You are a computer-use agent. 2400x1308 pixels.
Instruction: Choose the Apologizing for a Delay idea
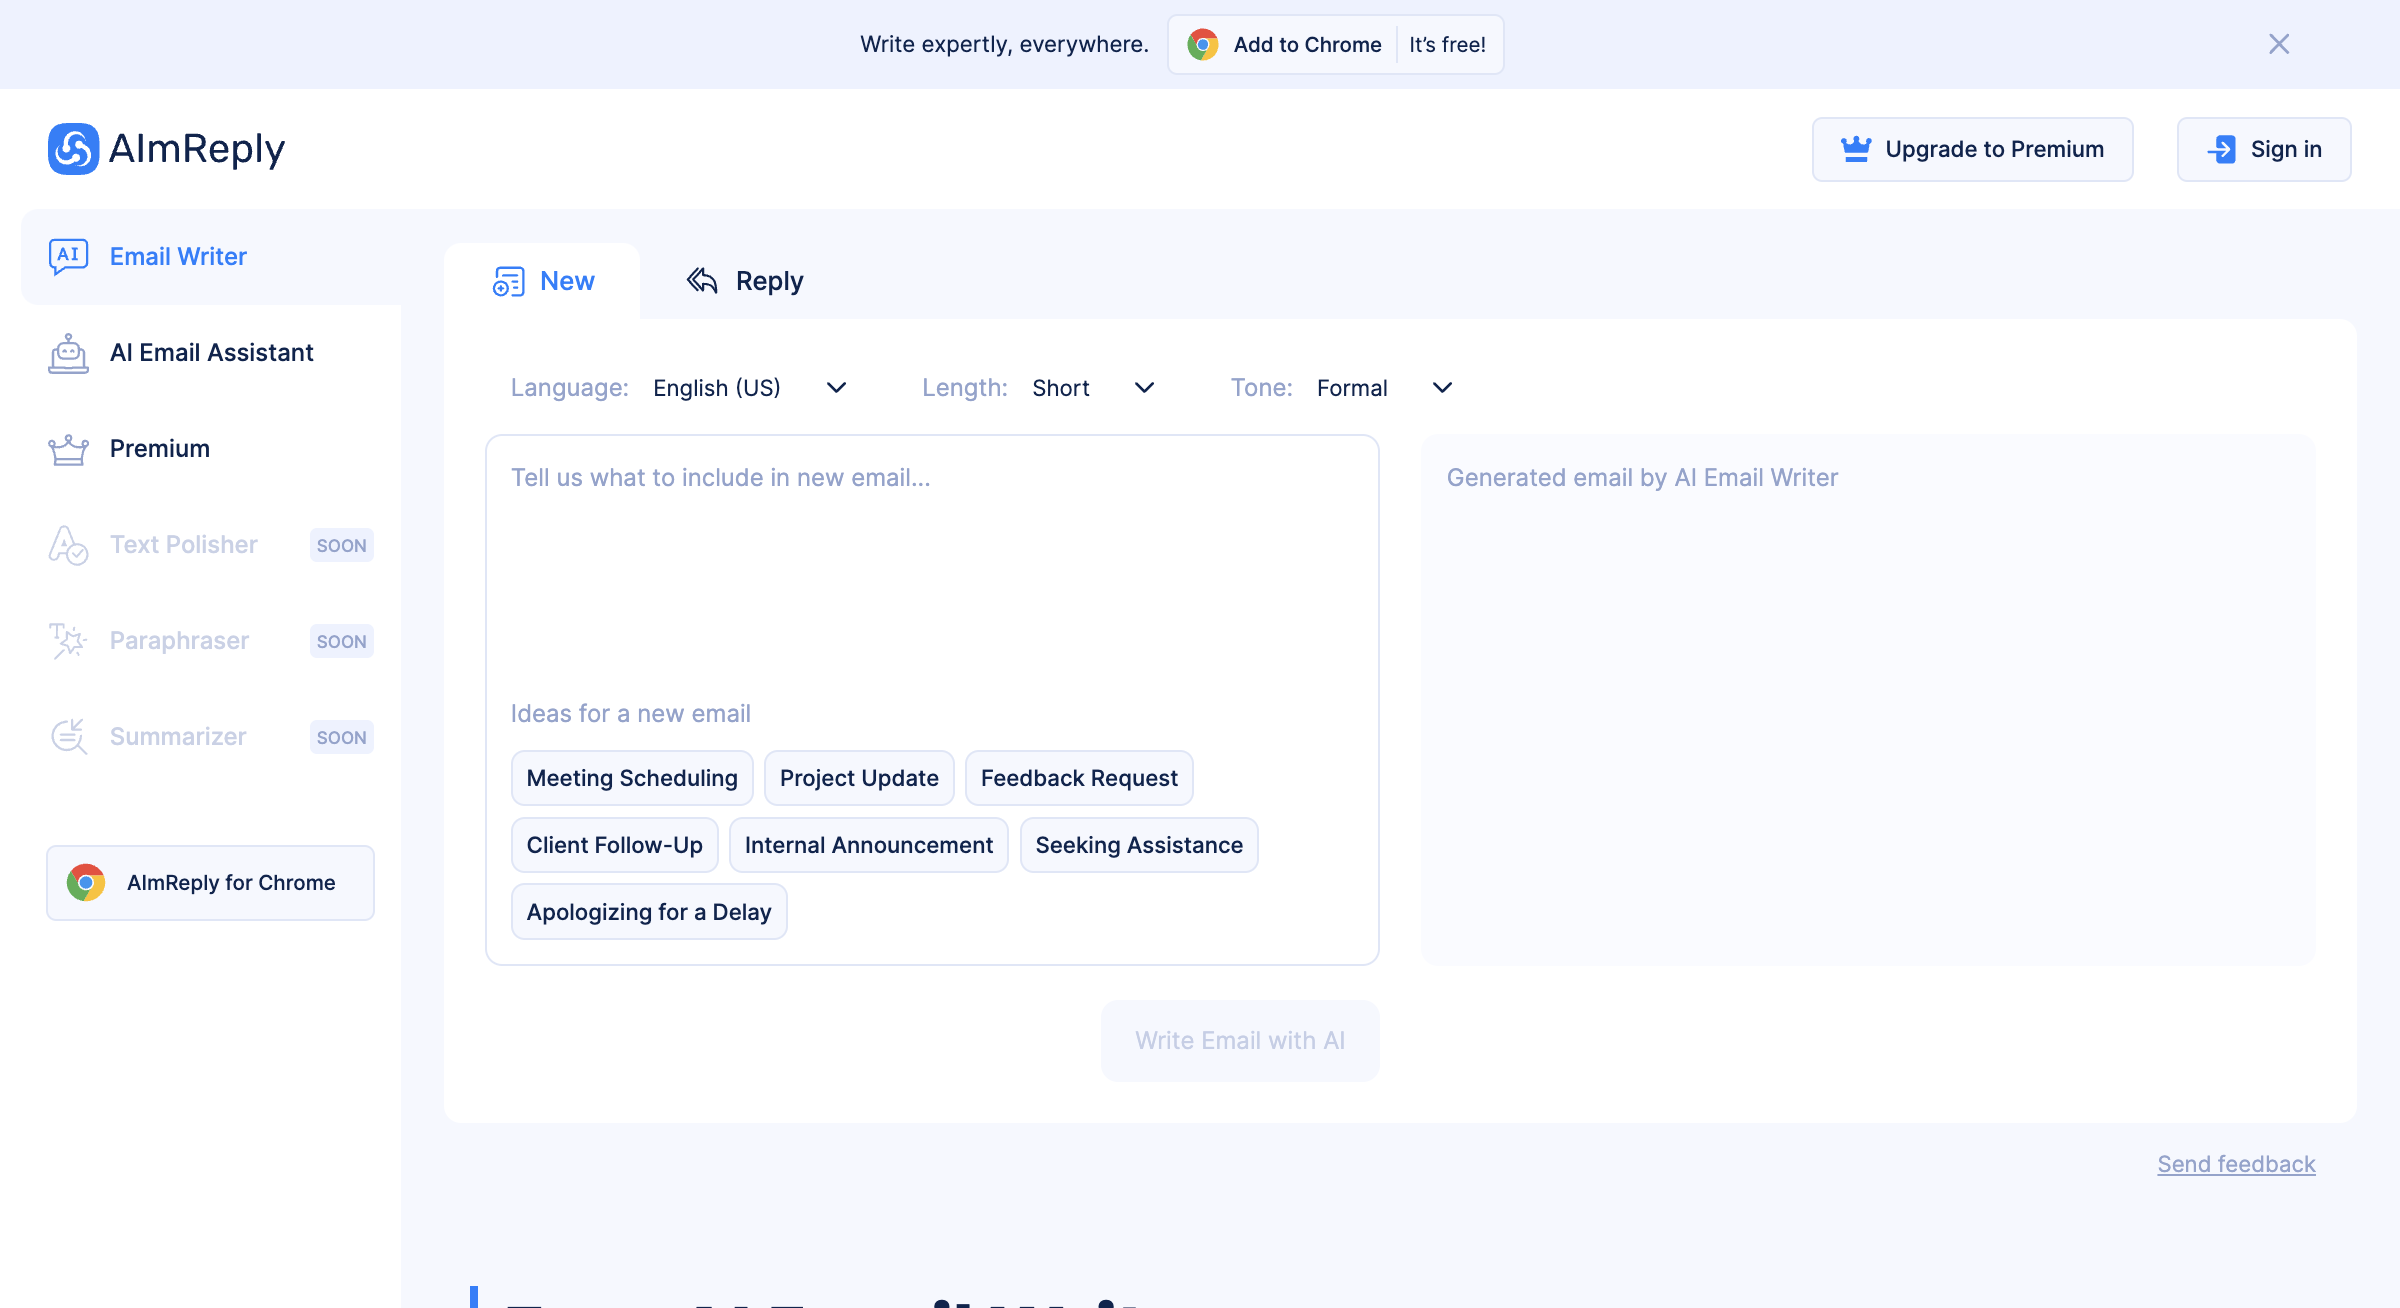(649, 912)
